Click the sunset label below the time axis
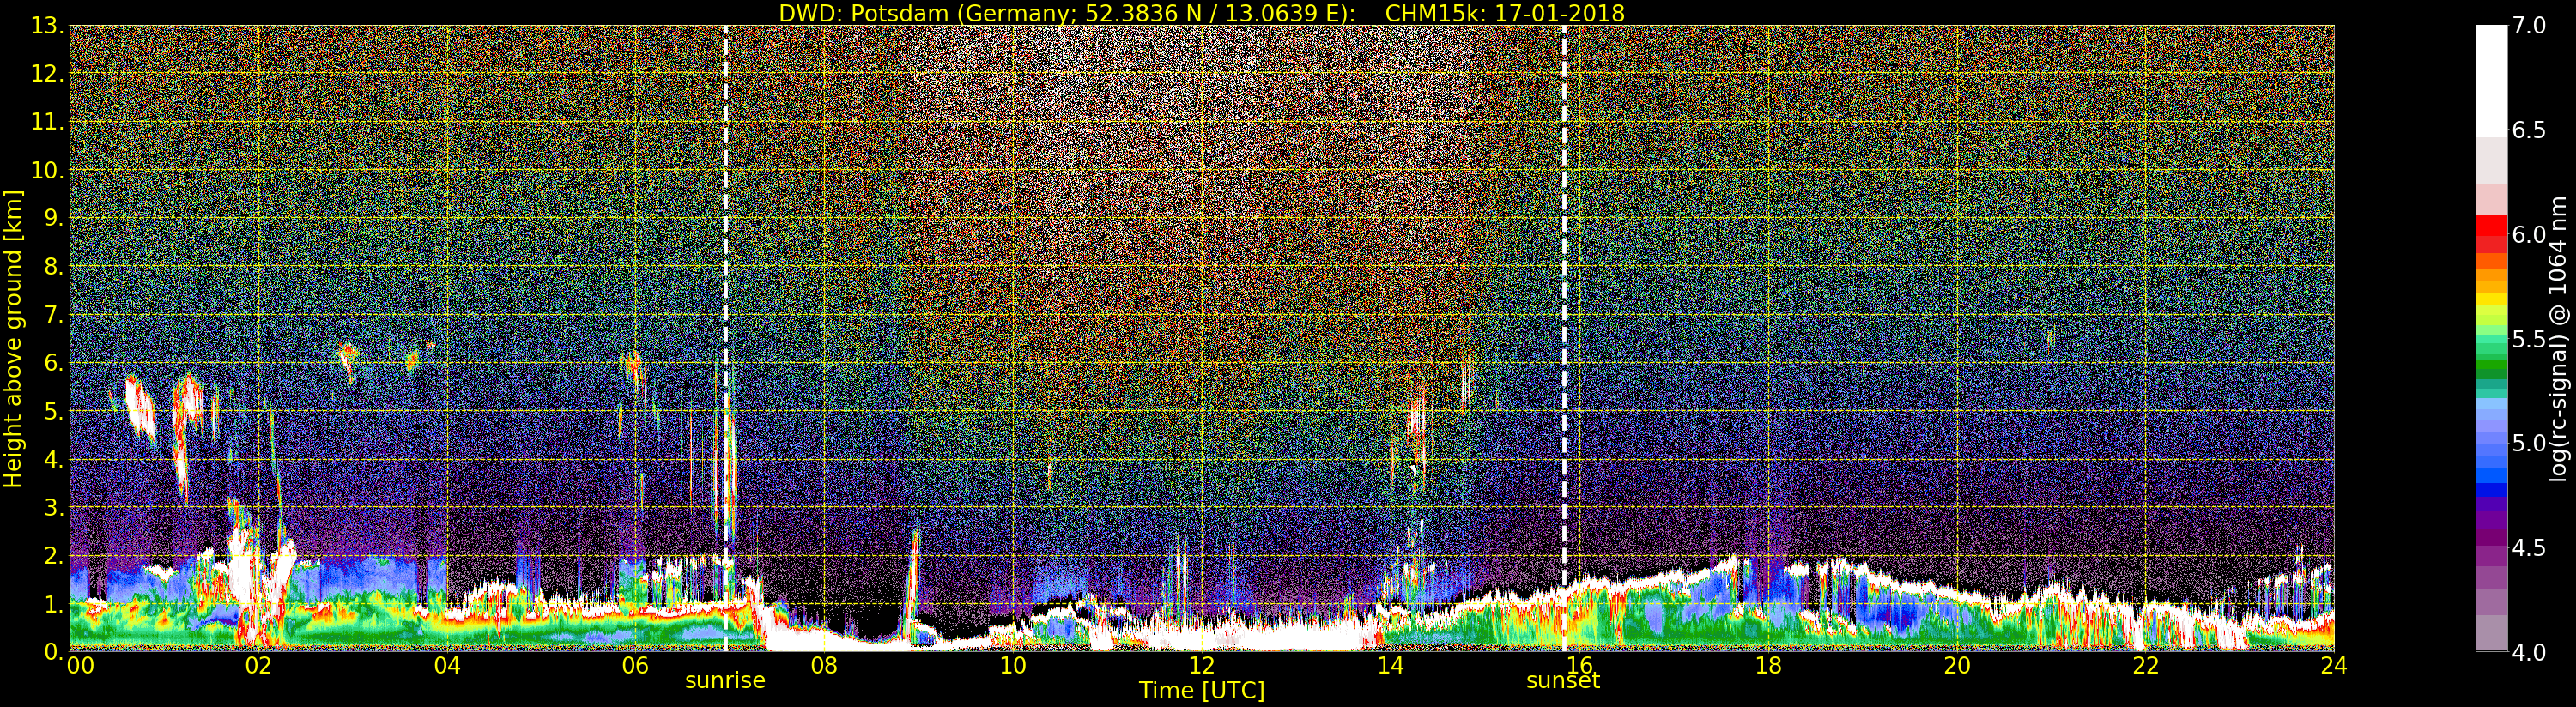Image resolution: width=2576 pixels, height=707 pixels. click(x=1562, y=681)
